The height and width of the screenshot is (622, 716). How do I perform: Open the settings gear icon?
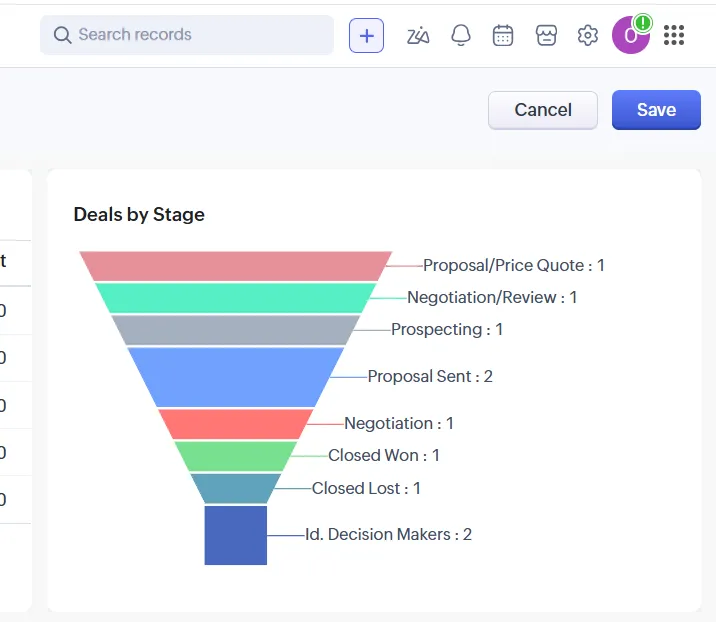(x=588, y=35)
